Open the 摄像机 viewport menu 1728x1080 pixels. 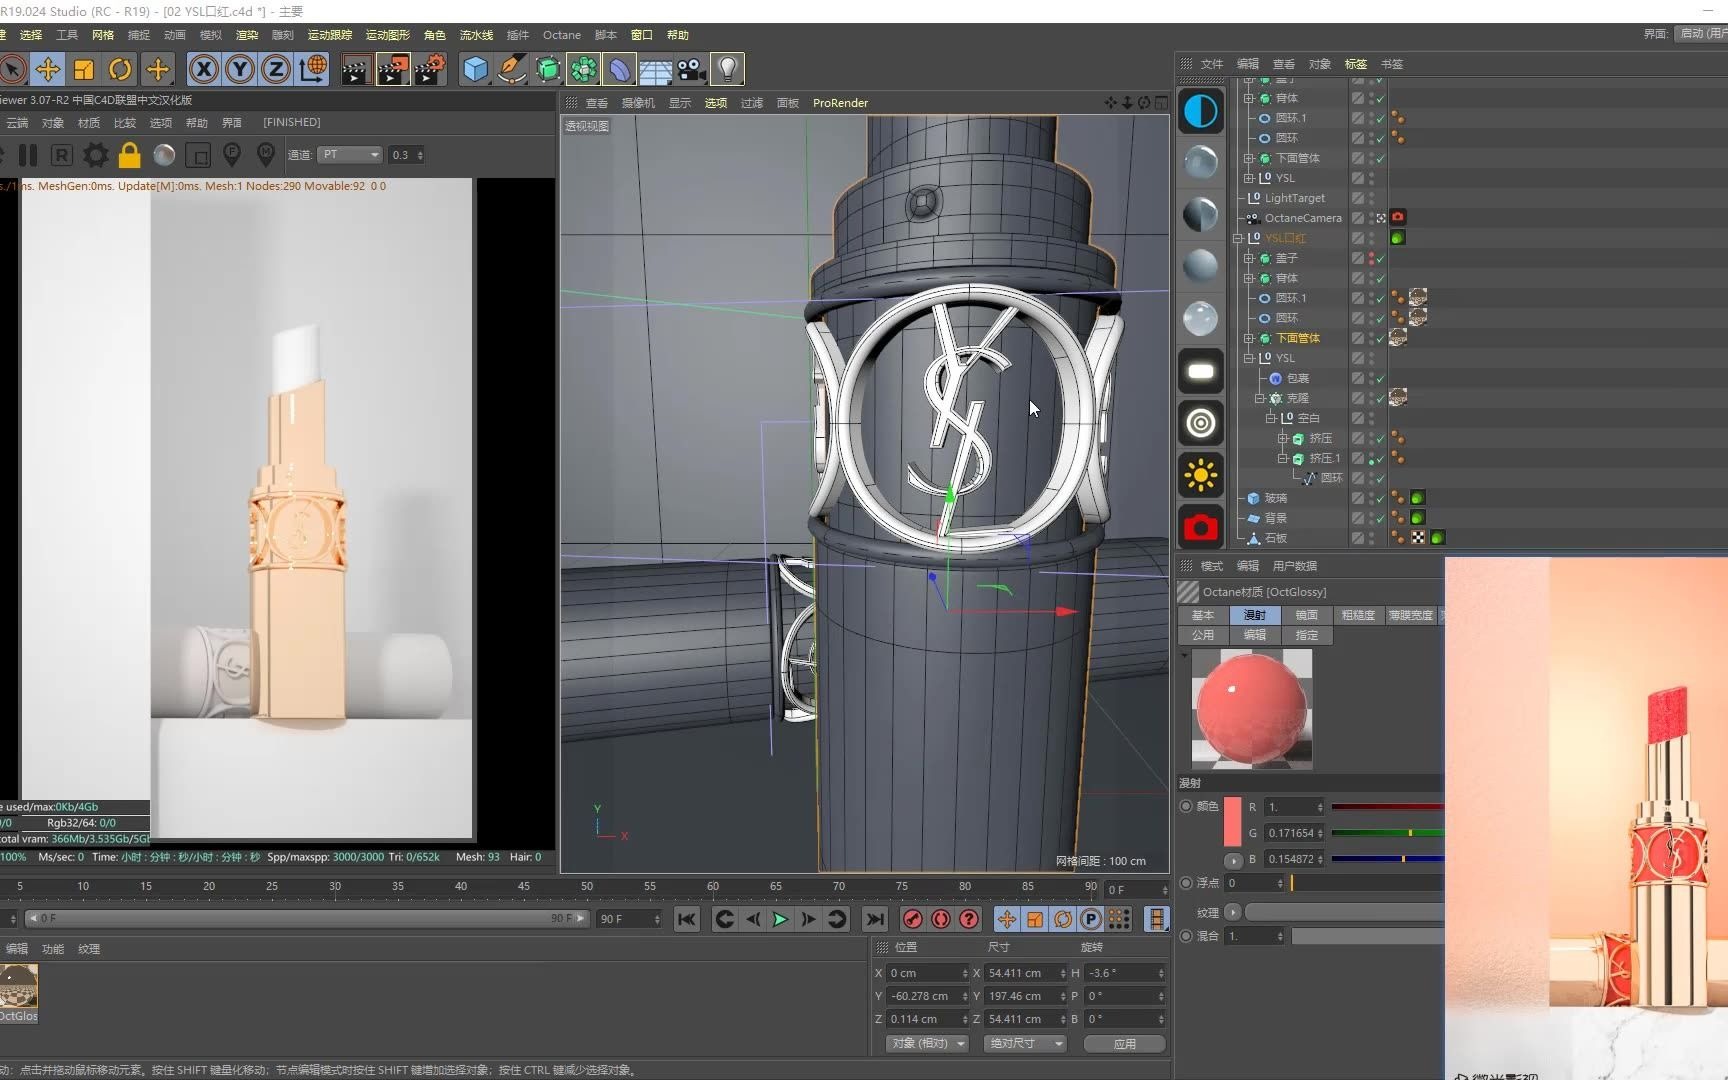tap(638, 103)
